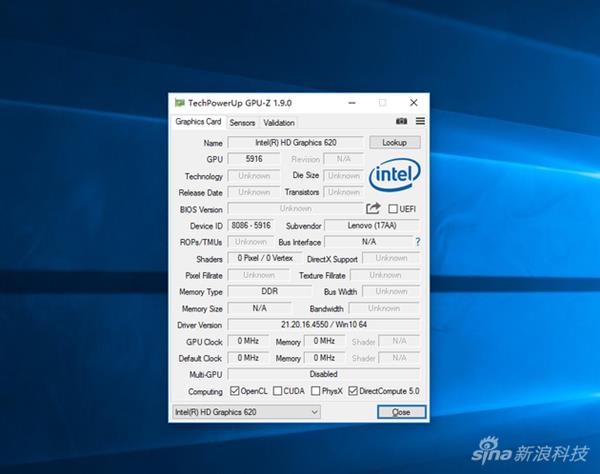Open the GPU-Z hamburger menu icon
This screenshot has height=474, width=600.
pos(420,121)
